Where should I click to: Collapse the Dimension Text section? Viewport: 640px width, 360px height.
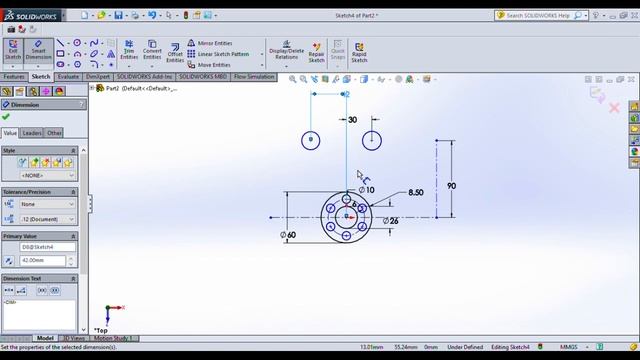coord(73,279)
